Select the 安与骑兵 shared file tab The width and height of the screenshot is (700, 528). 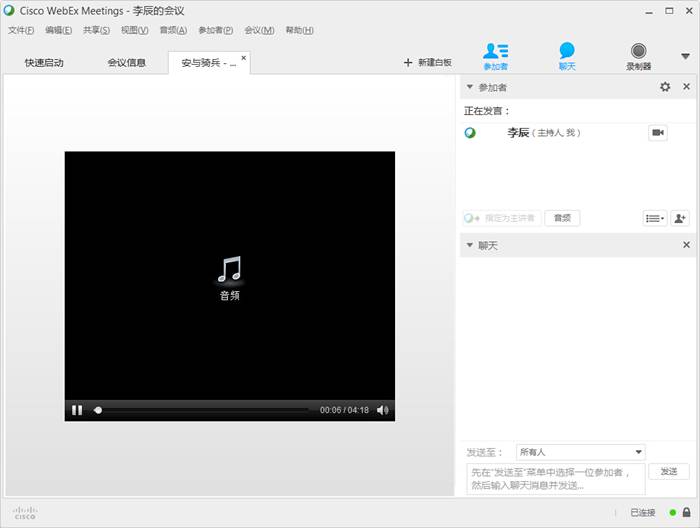(x=209, y=63)
